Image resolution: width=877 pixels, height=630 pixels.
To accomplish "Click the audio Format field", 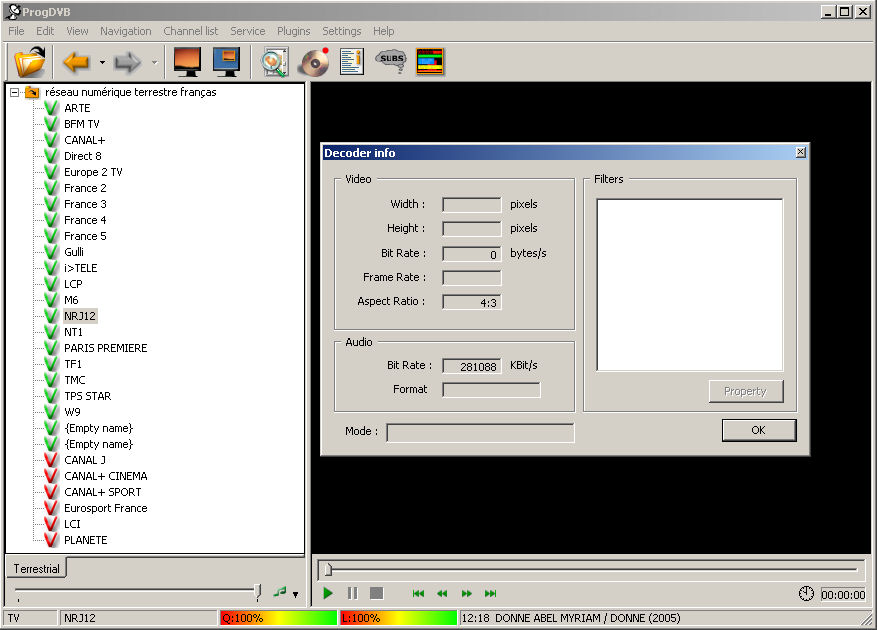I will 492,390.
